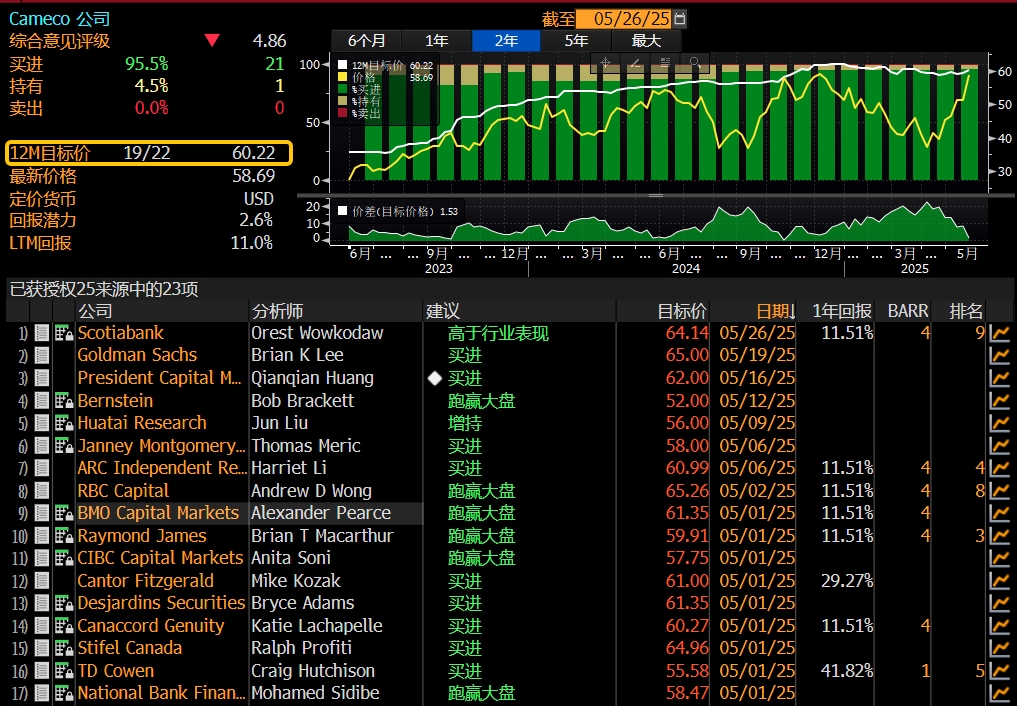Open the trend chart icon for ARC Independent
The width and height of the screenshot is (1017, 706).
(x=1000, y=468)
